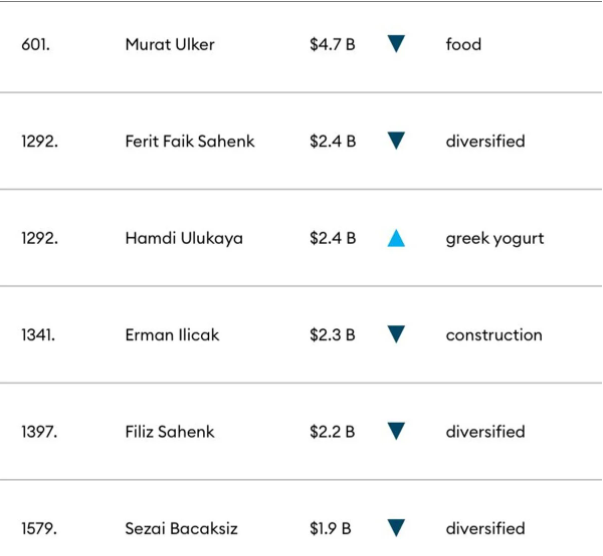Viewport: 603px width, 556px height.
Task: Open Murat Ulker's profile
Action: tap(170, 44)
